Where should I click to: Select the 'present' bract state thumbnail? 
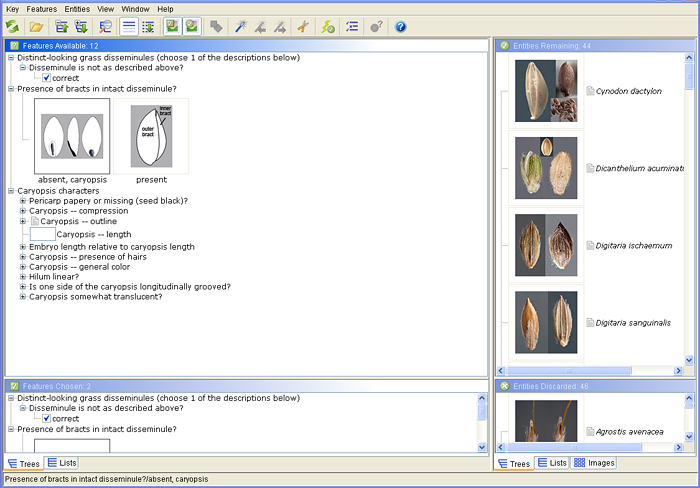pyautogui.click(x=151, y=136)
